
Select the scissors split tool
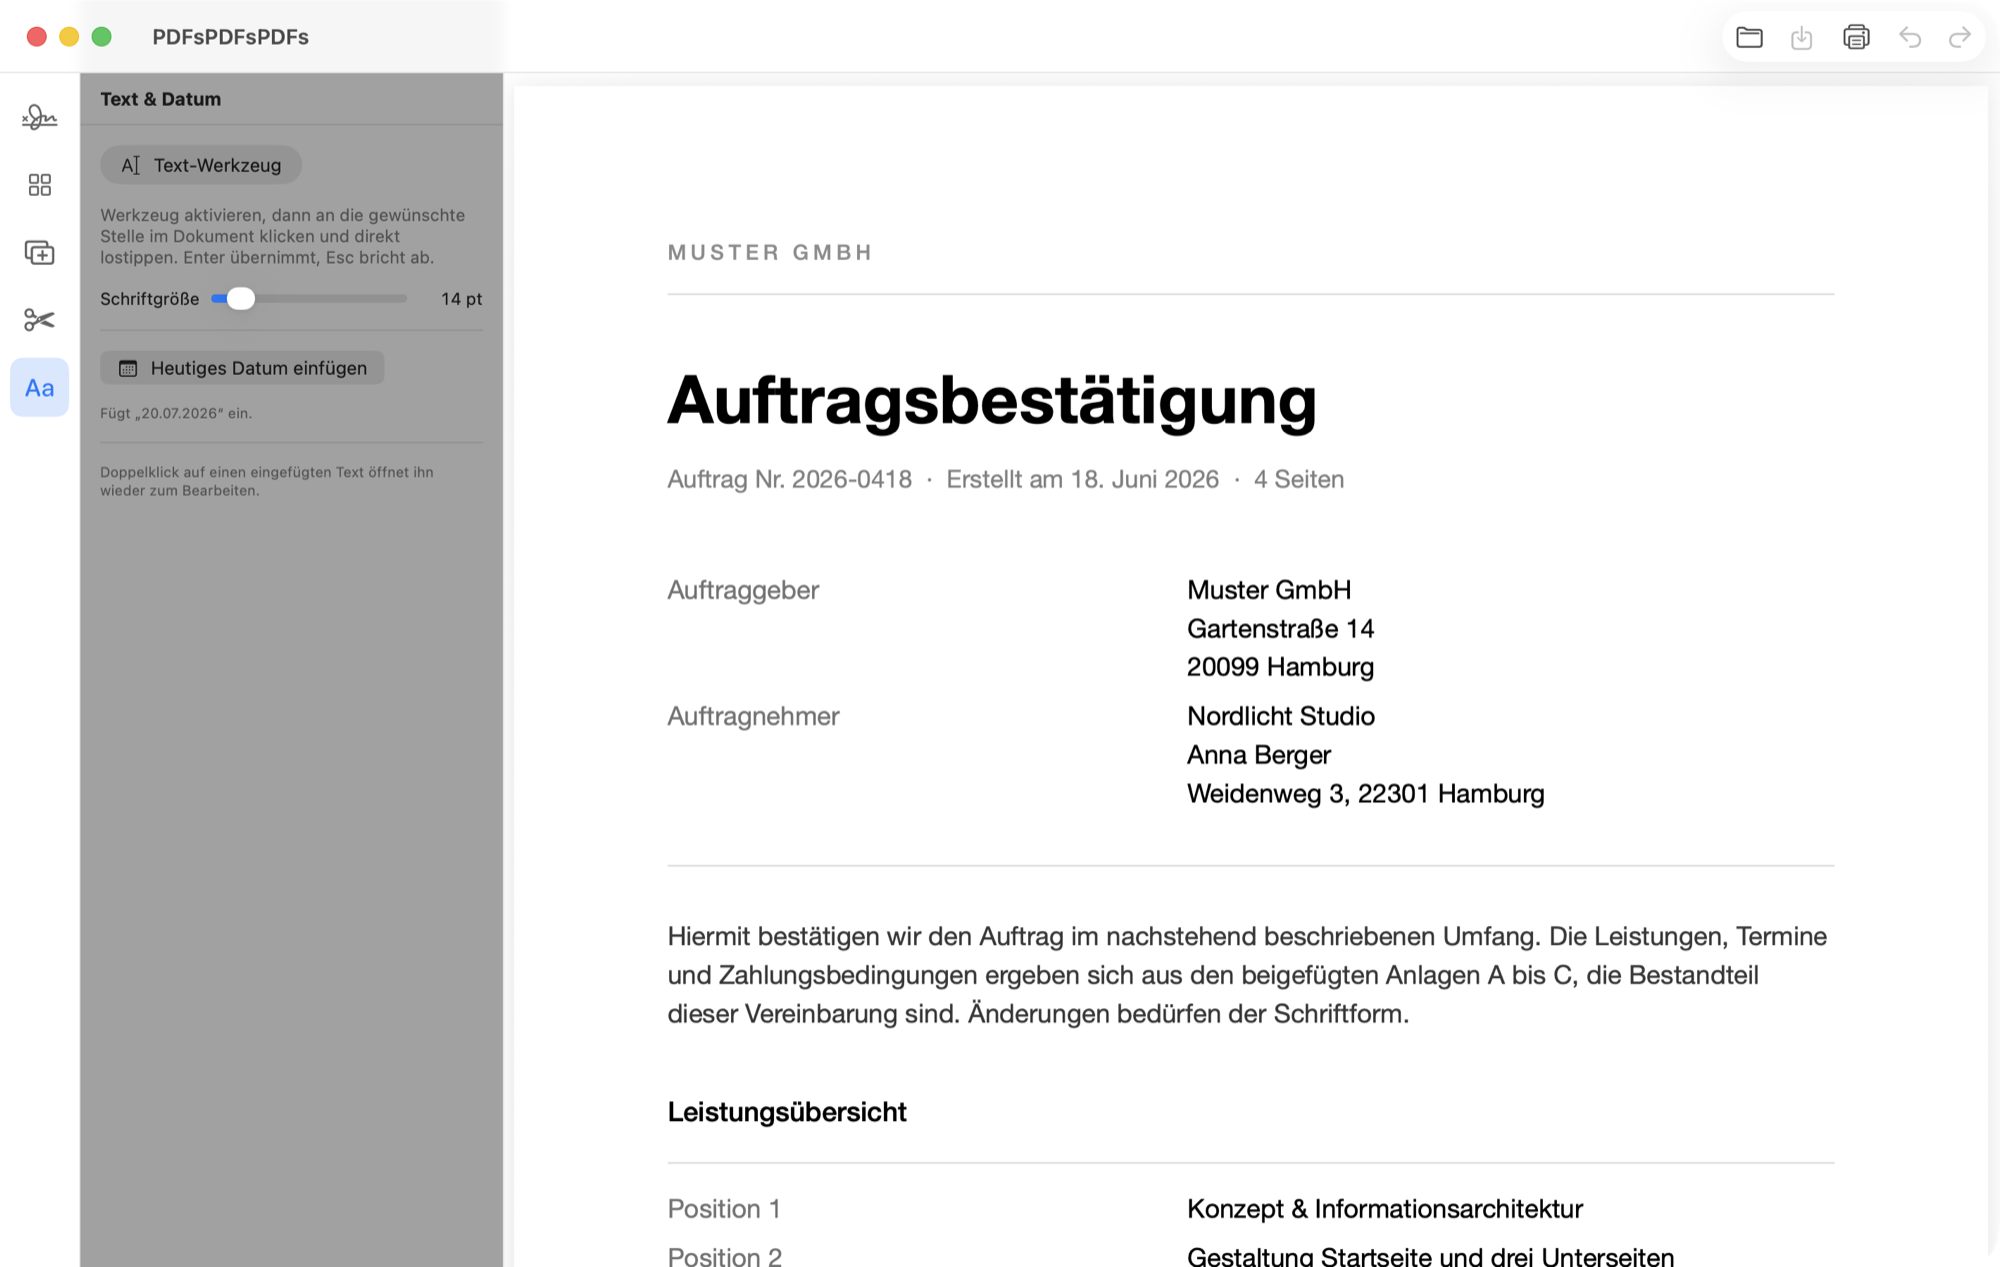[39, 320]
